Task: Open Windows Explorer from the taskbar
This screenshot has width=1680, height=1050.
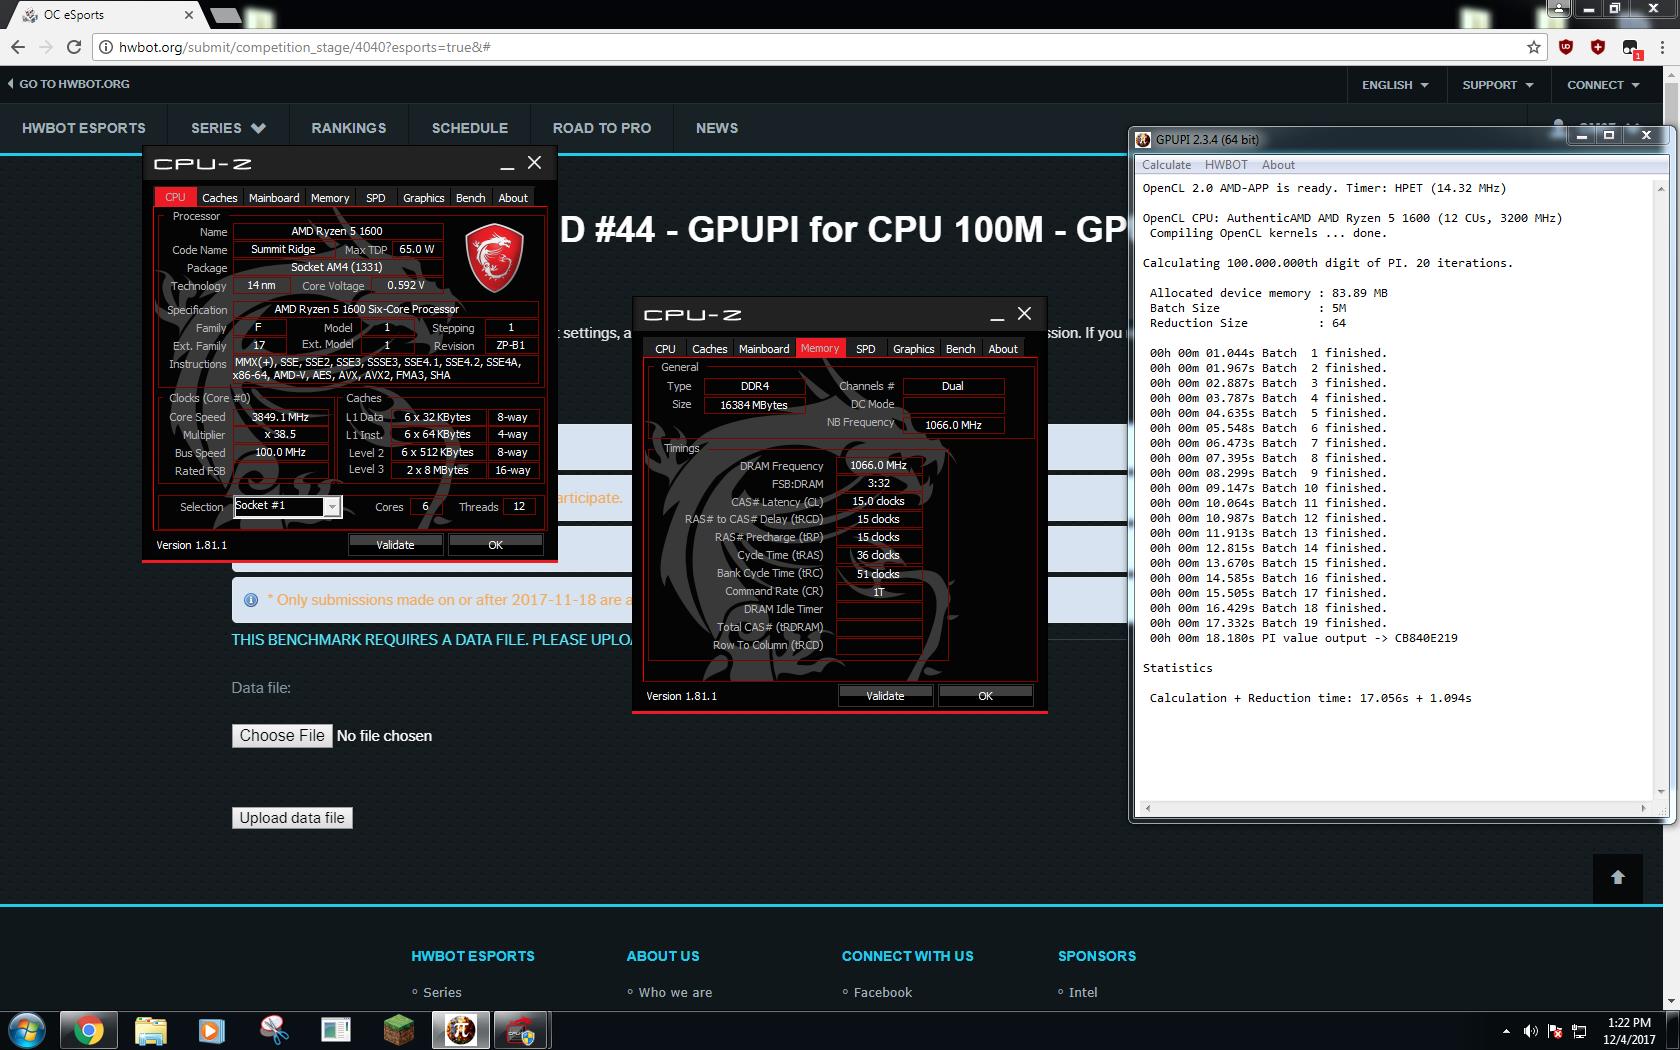Action: point(150,1030)
